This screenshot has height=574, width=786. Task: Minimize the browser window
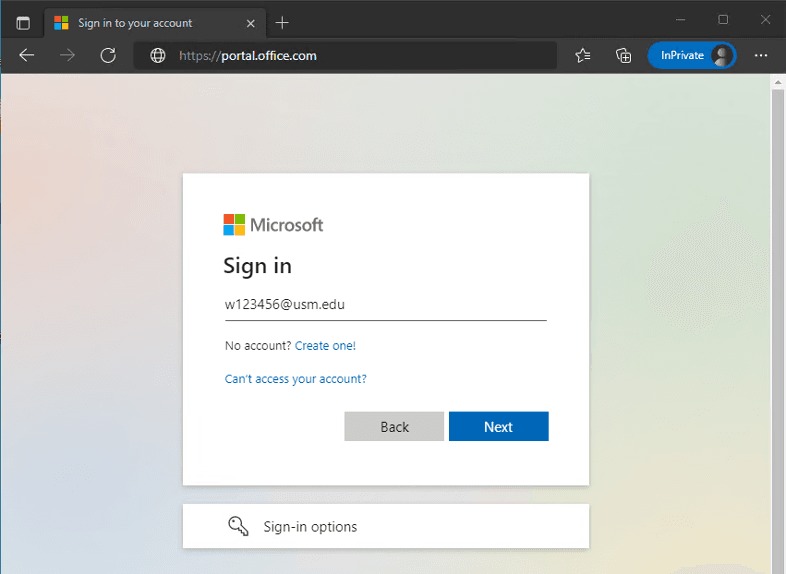tap(680, 20)
